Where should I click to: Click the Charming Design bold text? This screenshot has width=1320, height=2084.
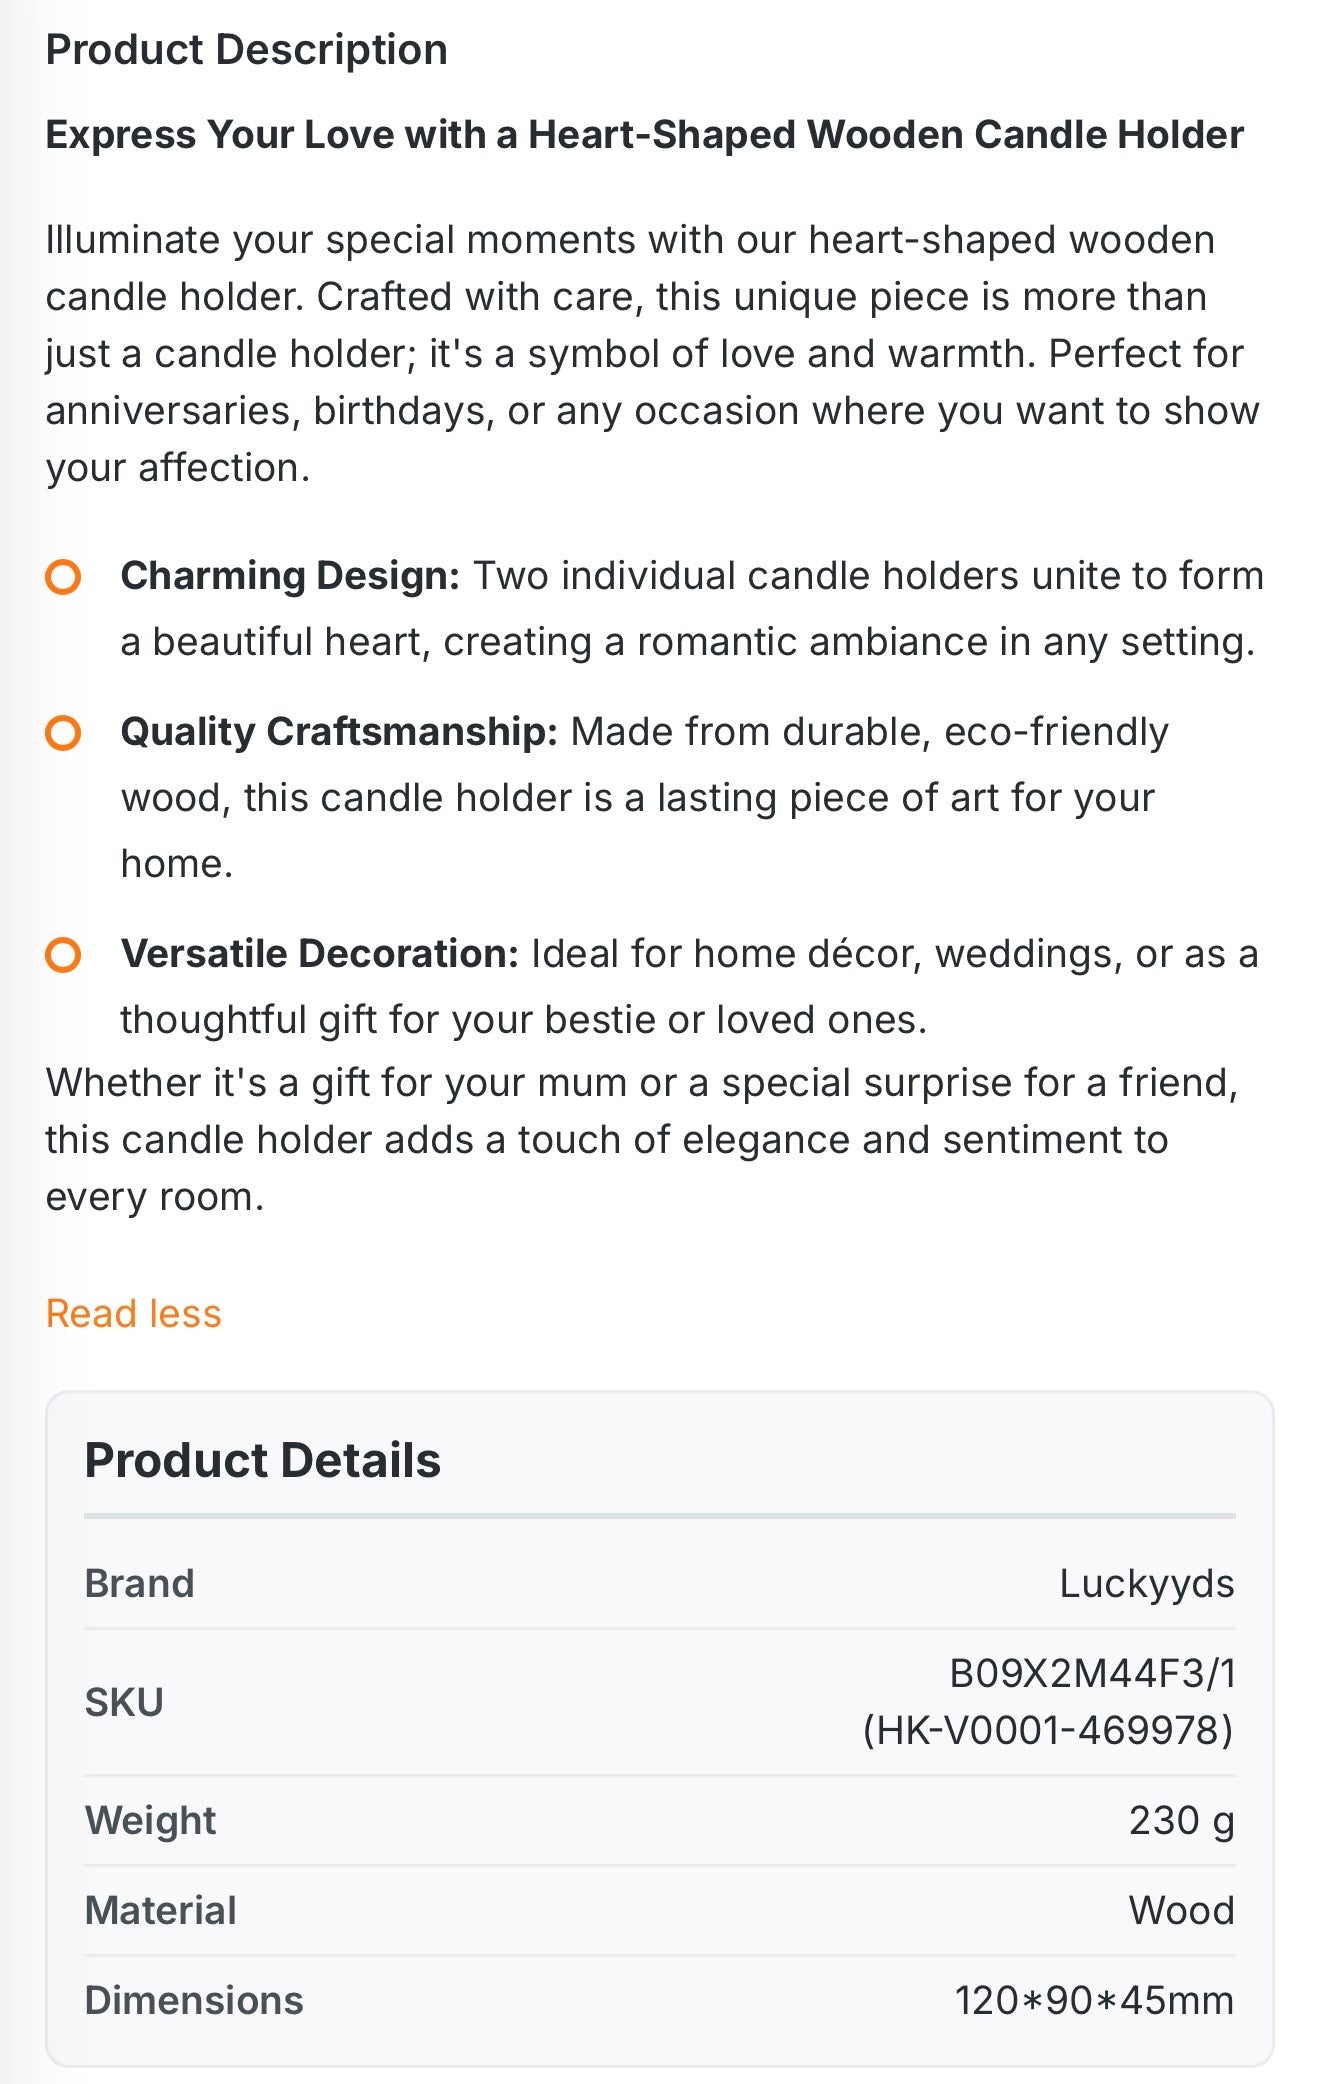pyautogui.click(x=290, y=577)
